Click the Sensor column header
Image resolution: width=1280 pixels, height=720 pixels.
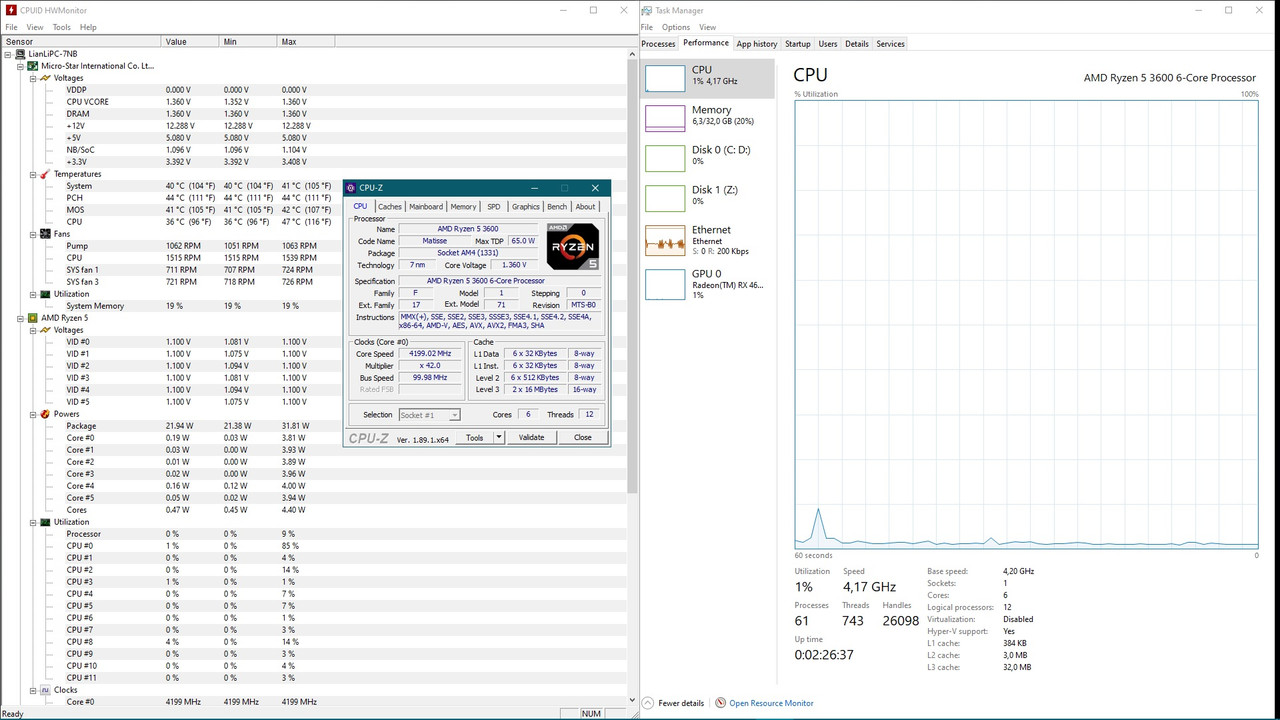(81, 42)
